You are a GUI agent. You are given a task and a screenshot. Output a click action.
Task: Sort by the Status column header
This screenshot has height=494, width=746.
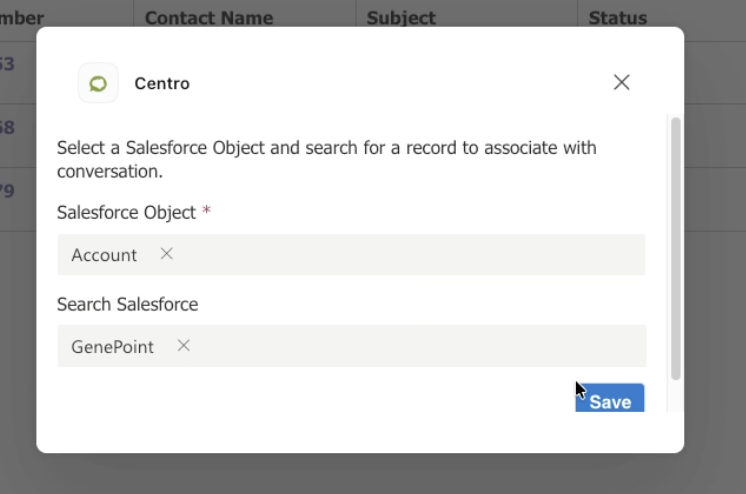[x=618, y=18]
